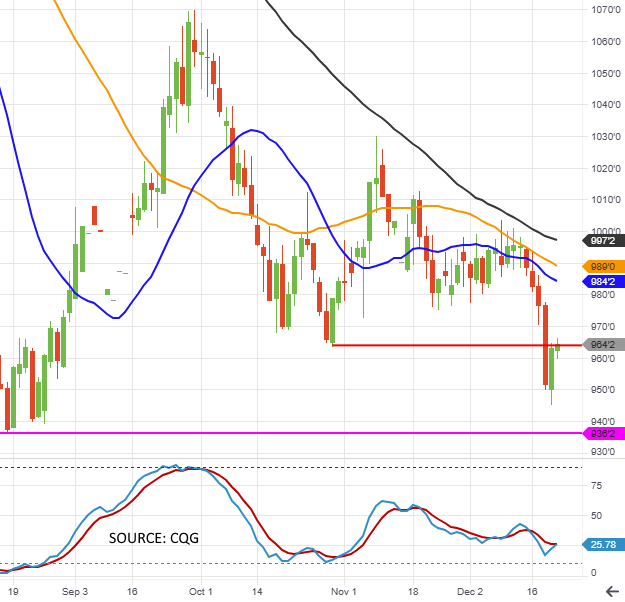Click the 0 level on stochastic scale

coord(594,572)
